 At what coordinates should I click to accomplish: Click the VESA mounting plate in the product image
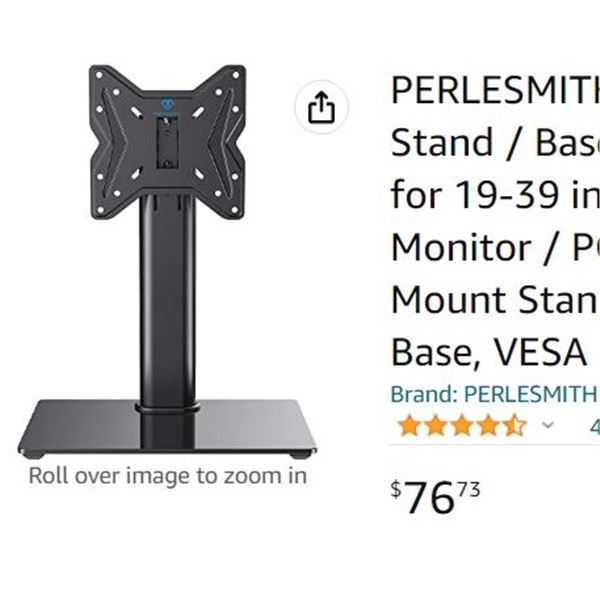[x=167, y=140]
